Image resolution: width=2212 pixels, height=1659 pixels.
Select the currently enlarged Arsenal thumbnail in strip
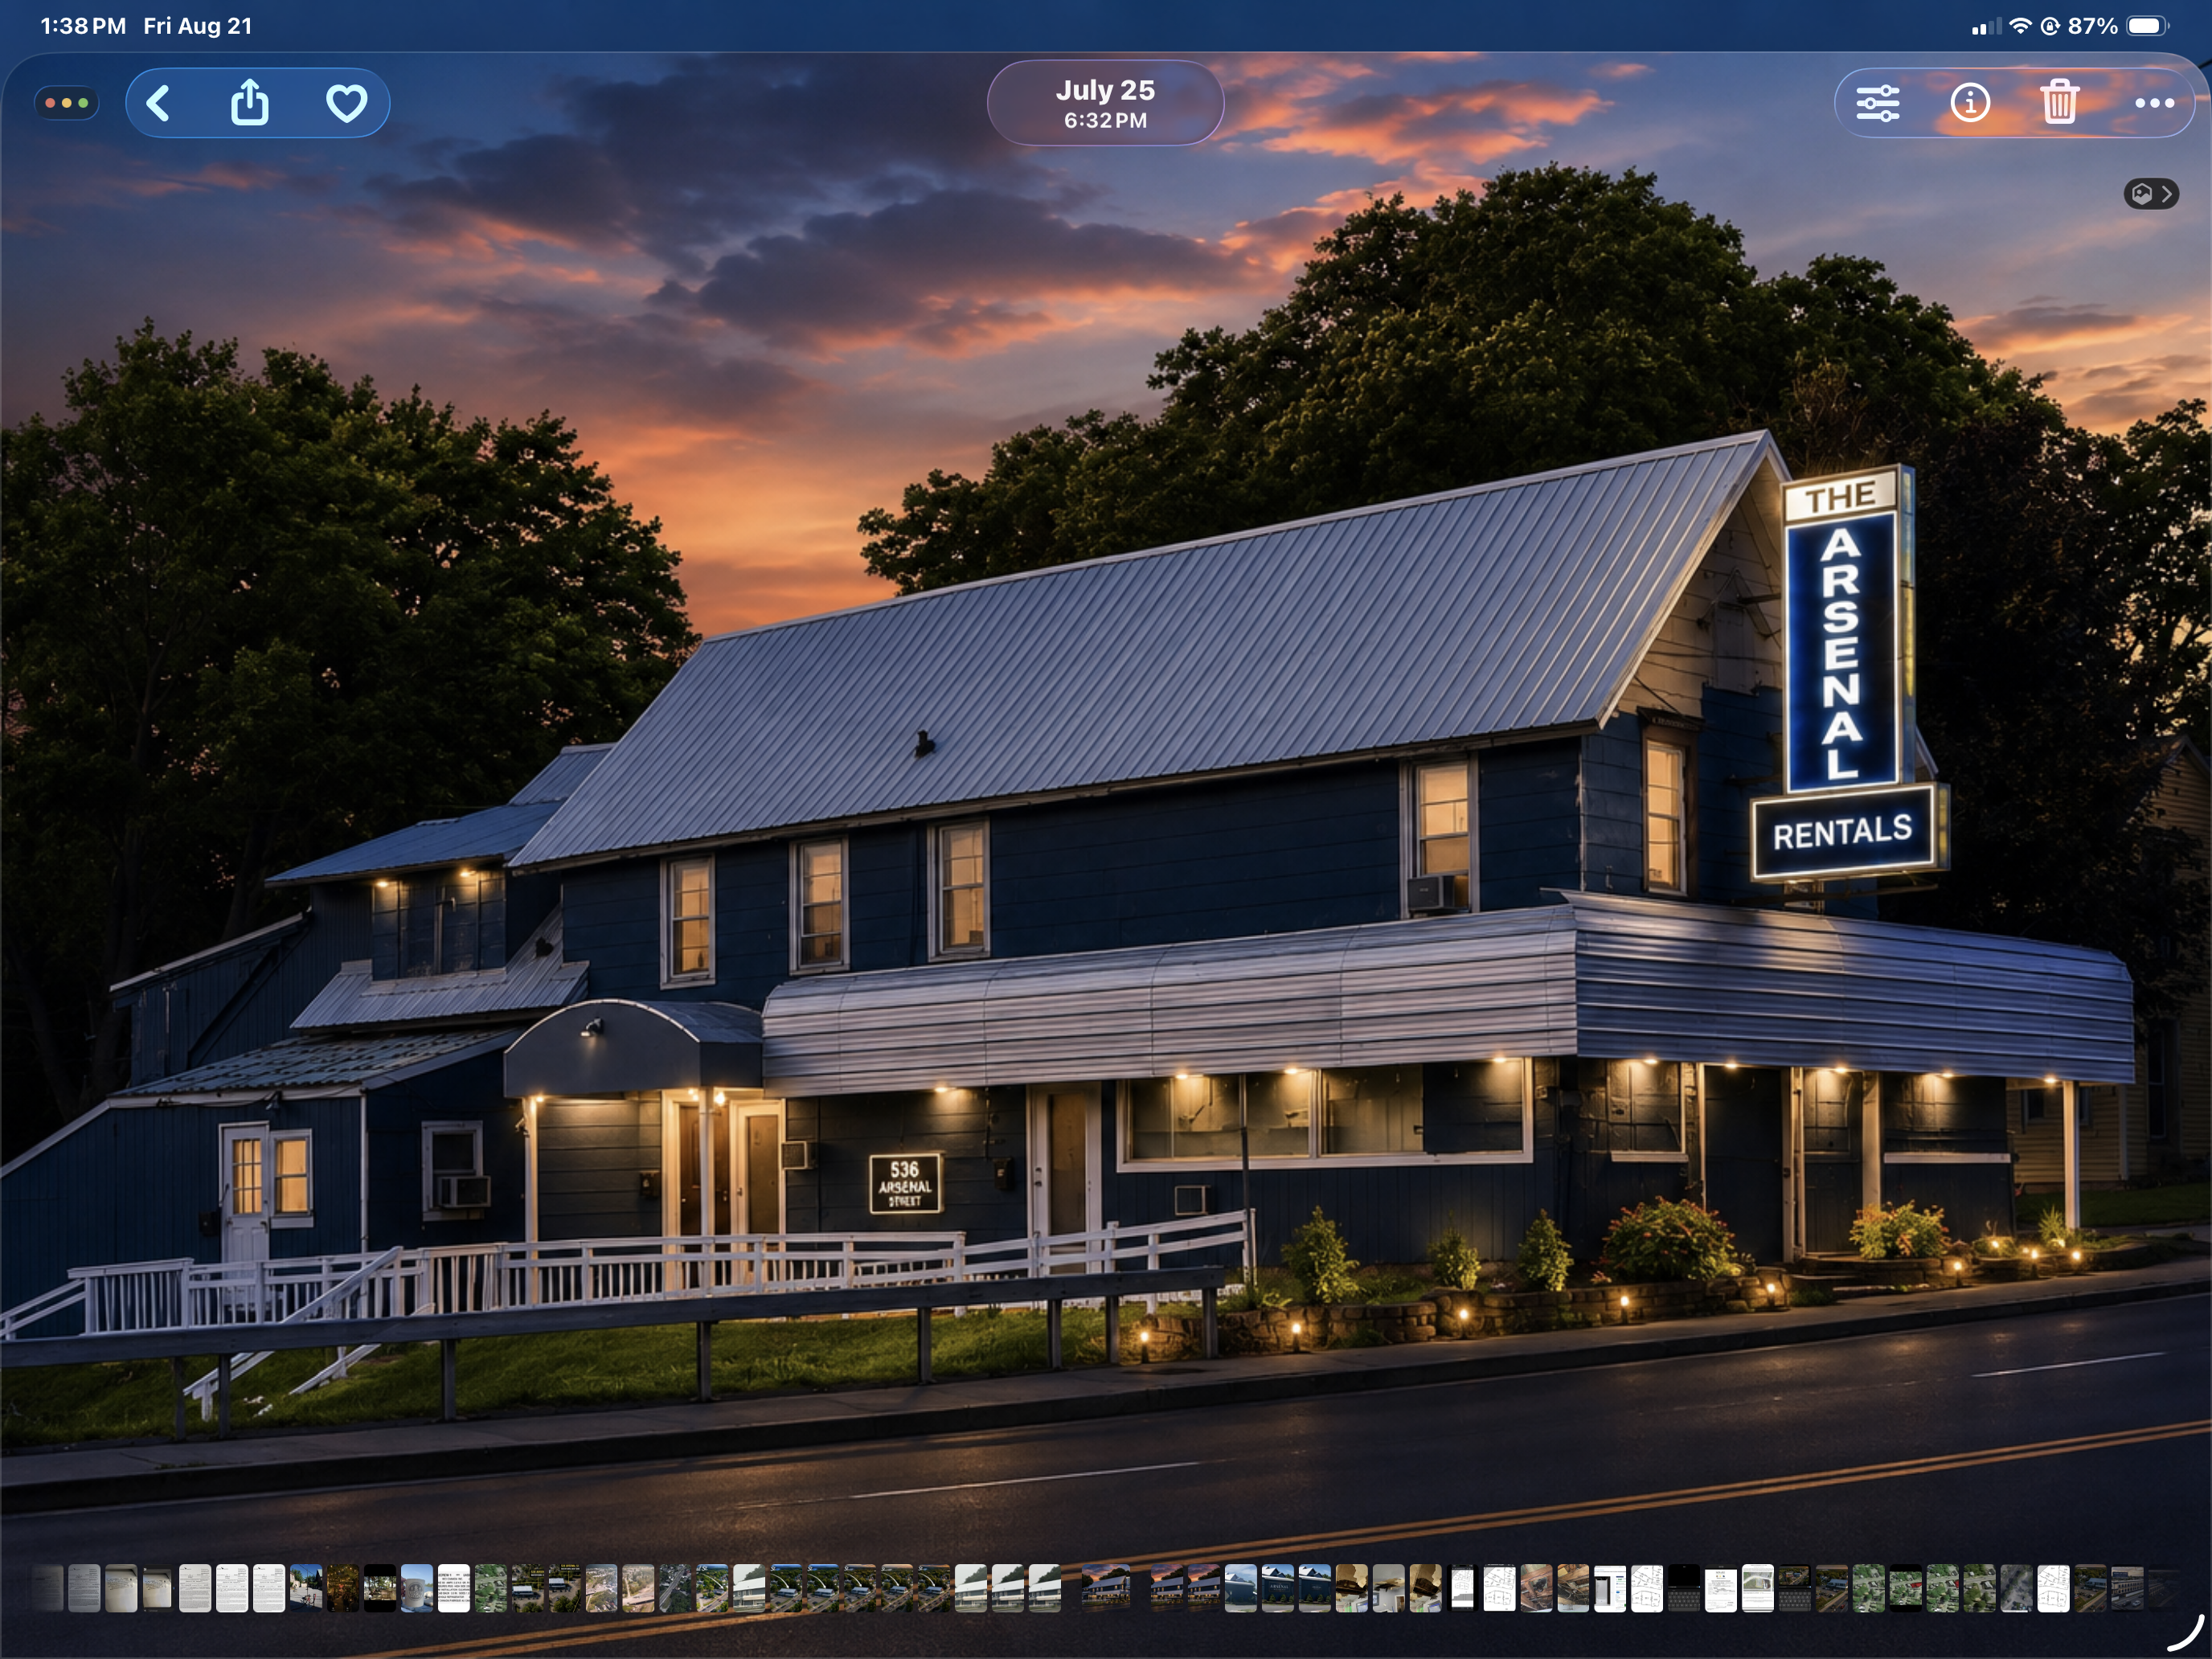click(1106, 1588)
